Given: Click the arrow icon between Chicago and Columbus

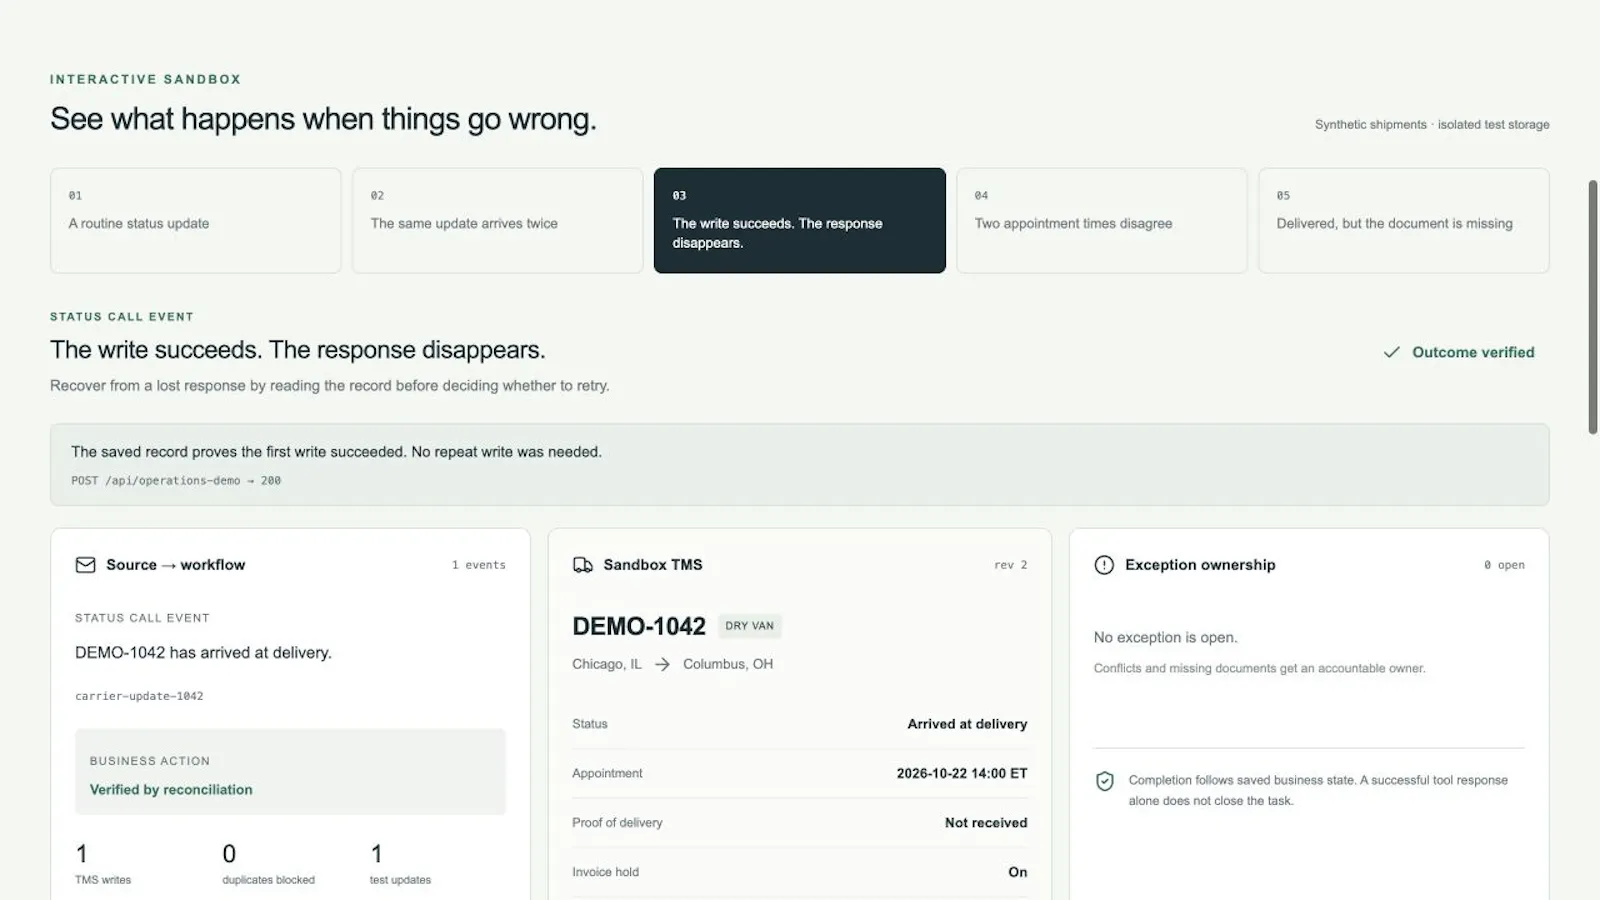Looking at the screenshot, I should pyautogui.click(x=662, y=664).
